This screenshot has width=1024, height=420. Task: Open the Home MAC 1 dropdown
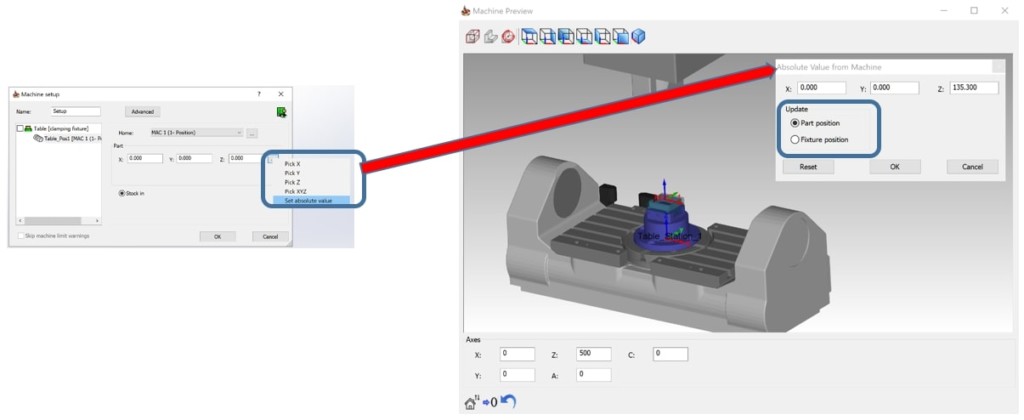click(196, 133)
